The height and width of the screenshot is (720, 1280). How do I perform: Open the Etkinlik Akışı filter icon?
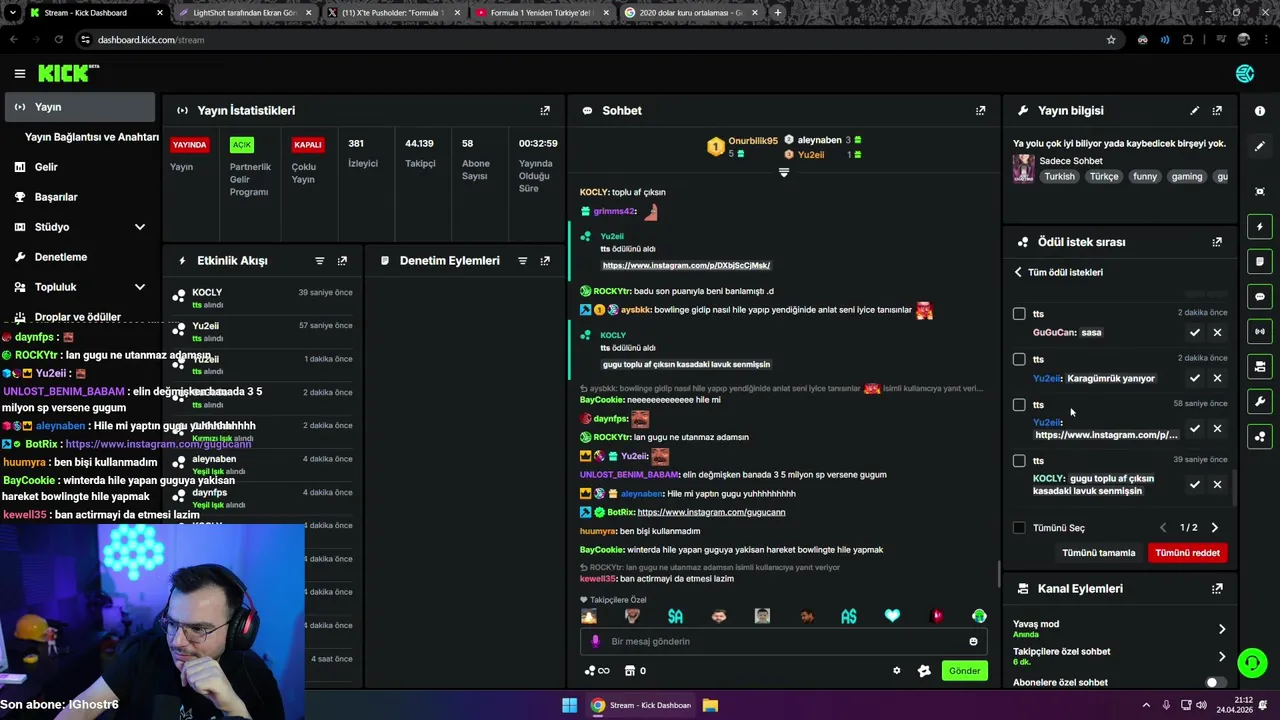click(x=320, y=261)
